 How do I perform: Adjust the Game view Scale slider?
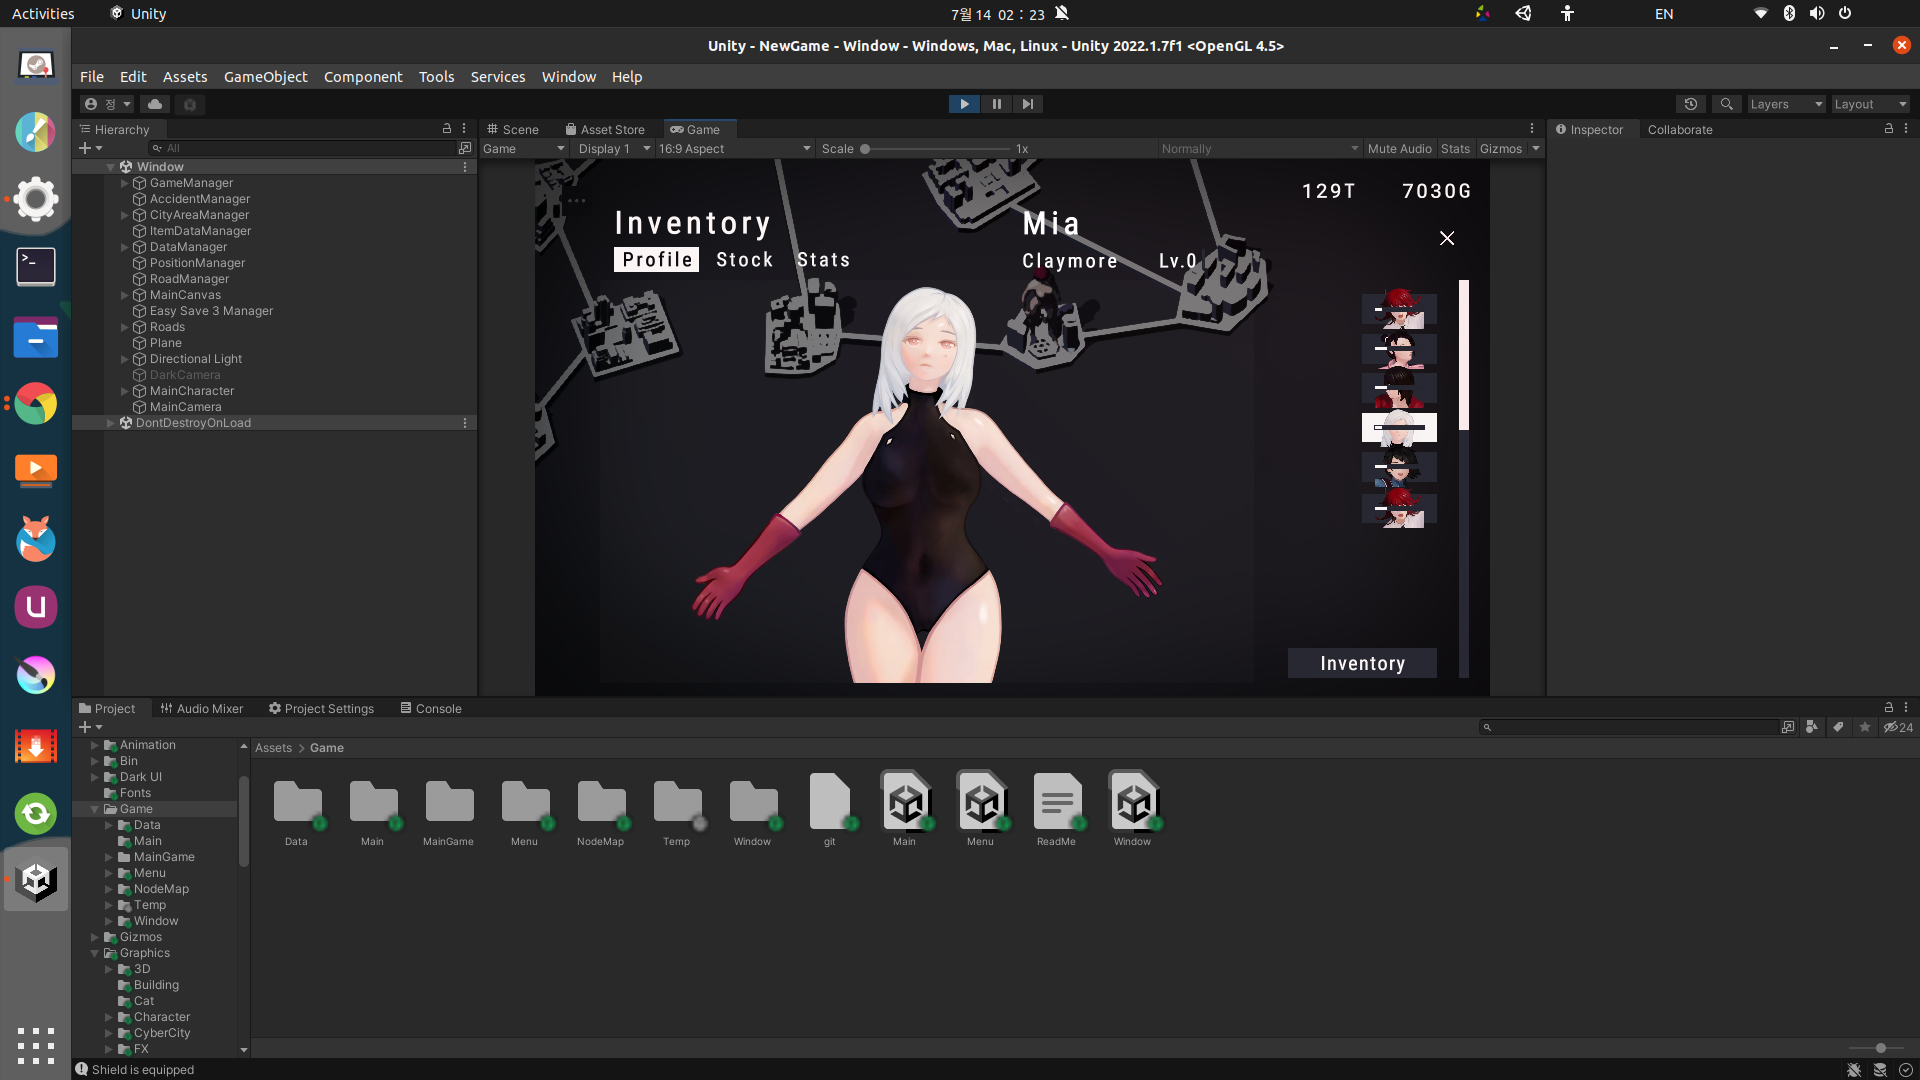865,149
